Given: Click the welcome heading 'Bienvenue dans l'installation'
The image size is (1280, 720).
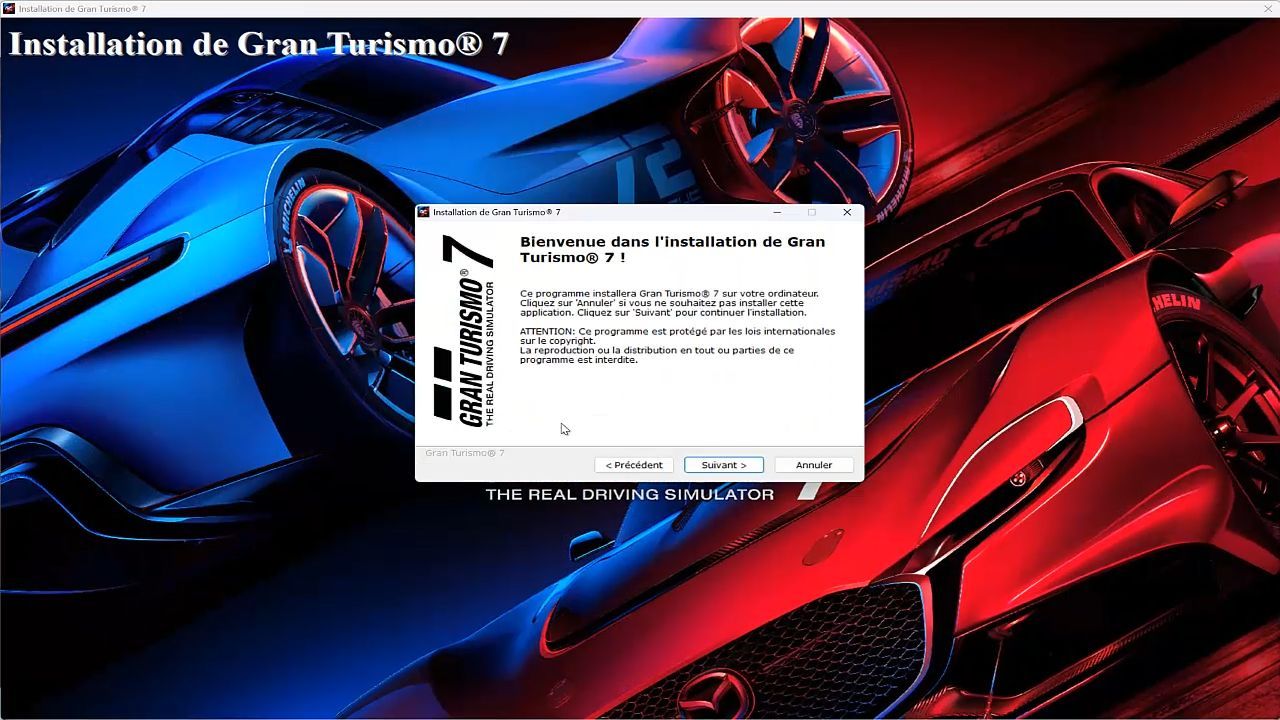Looking at the screenshot, I should tap(672, 249).
